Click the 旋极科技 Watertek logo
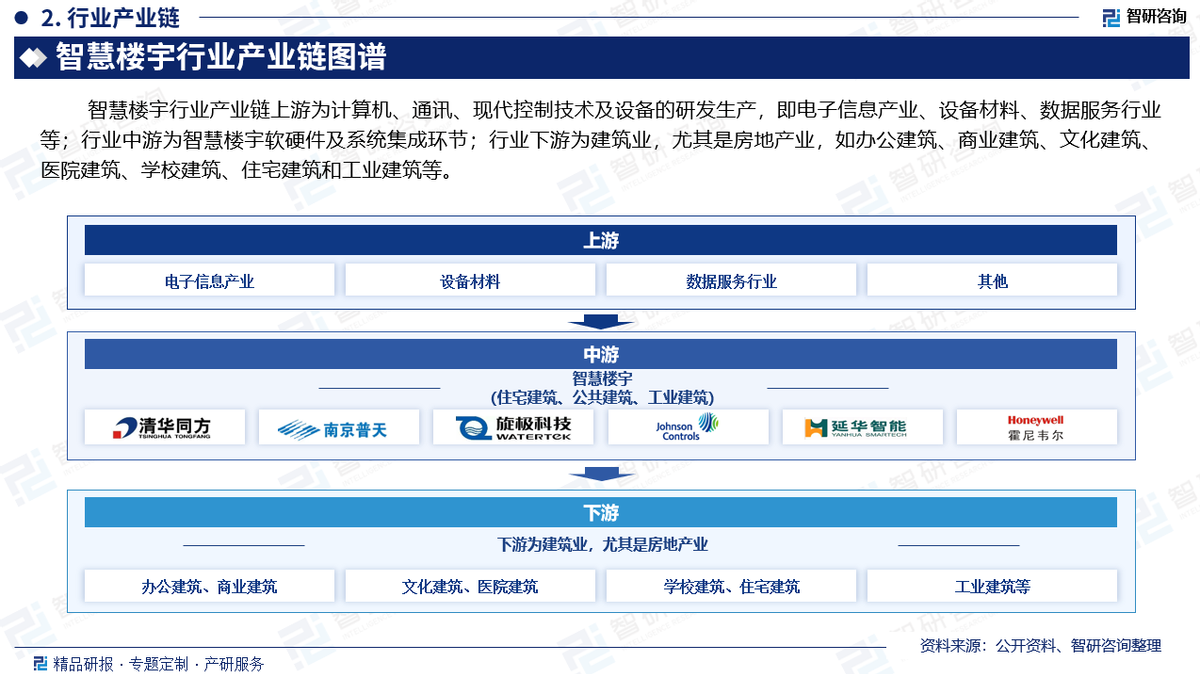The height and width of the screenshot is (674, 1200). [512, 427]
